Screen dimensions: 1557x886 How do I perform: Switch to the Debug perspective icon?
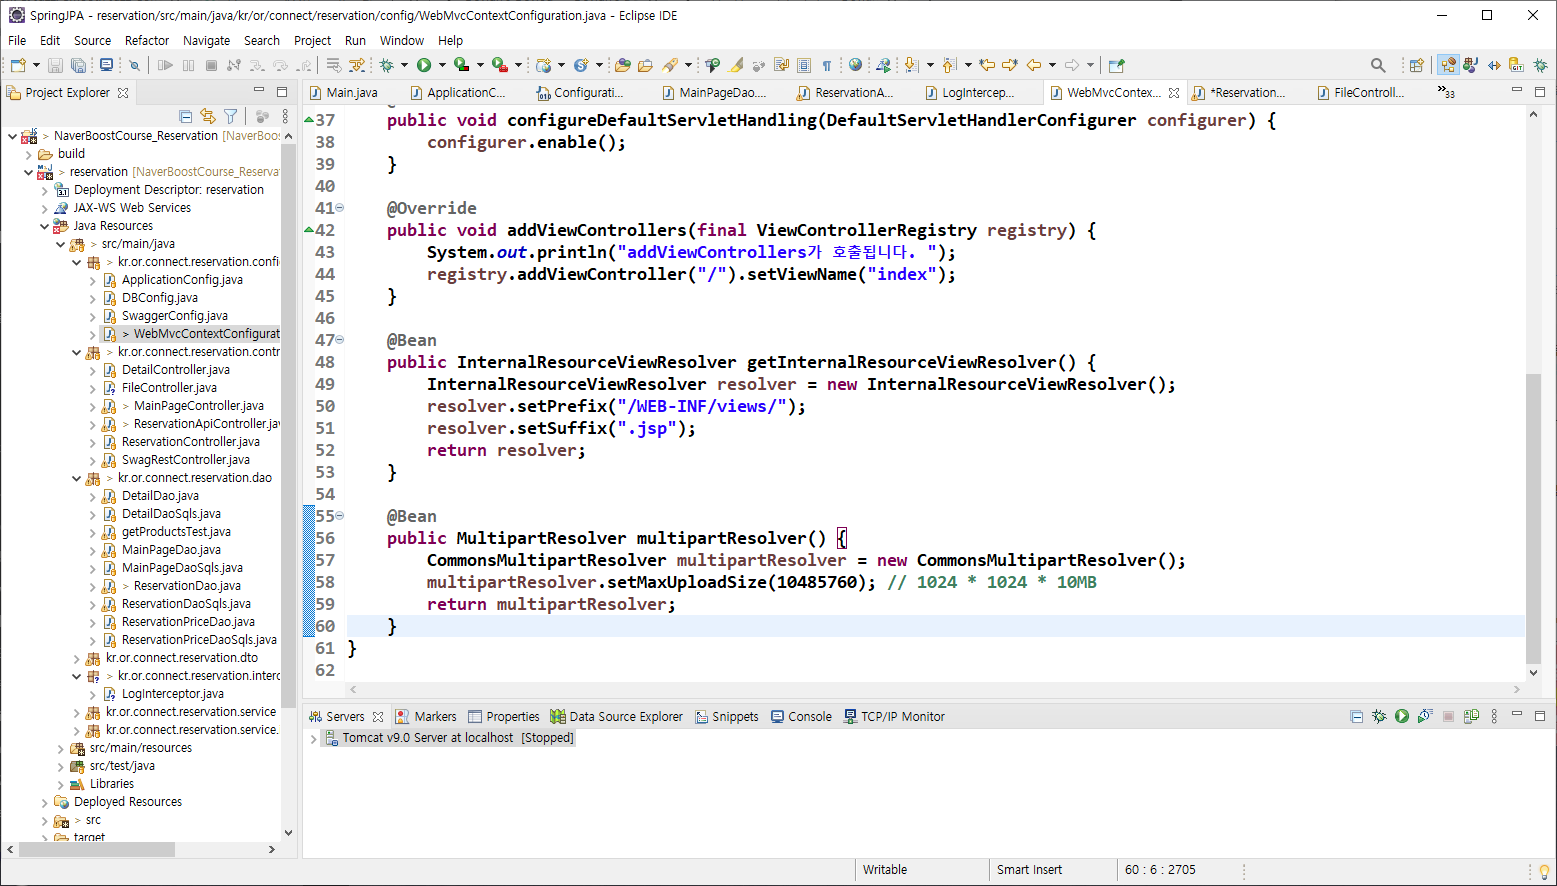(1541, 65)
